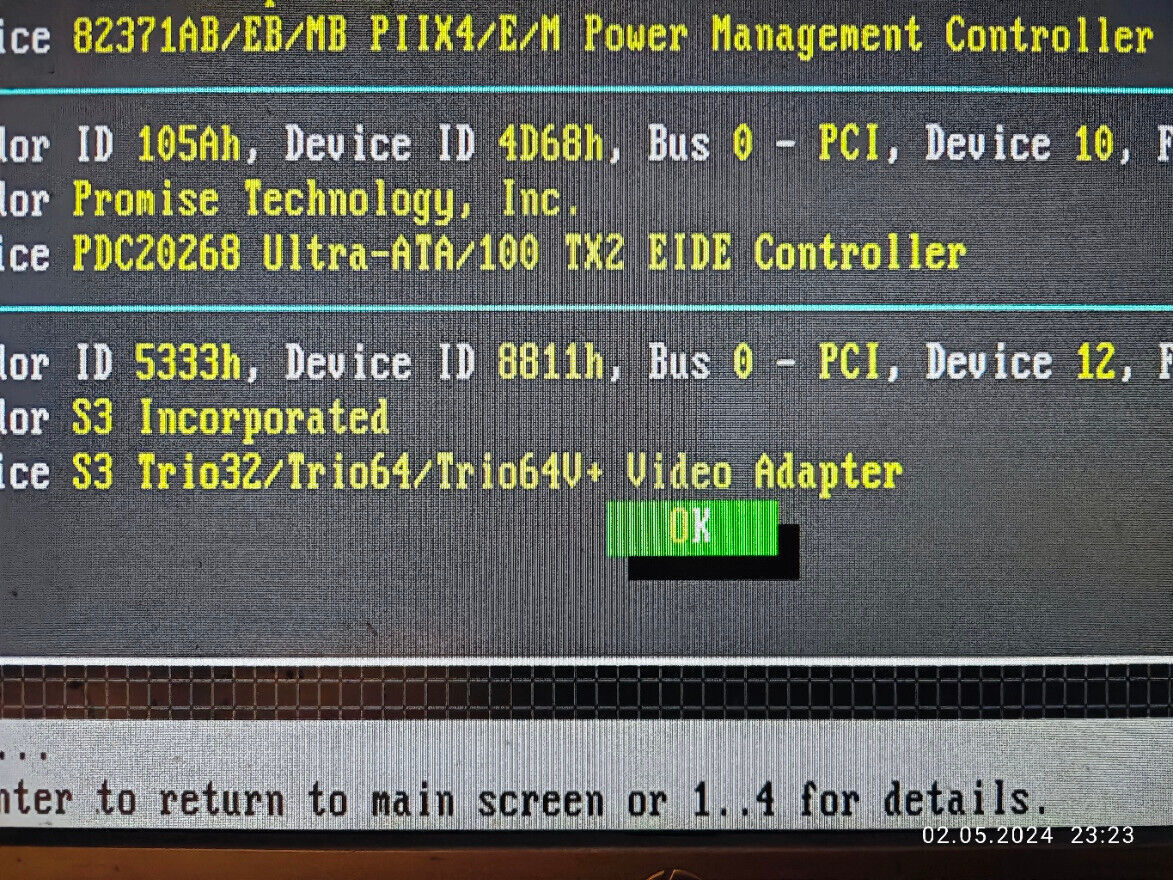This screenshot has width=1173, height=880.
Task: Select the S3 Trio32/Trio64/Trio64V+ Video Adapter entry
Action: click(x=487, y=474)
